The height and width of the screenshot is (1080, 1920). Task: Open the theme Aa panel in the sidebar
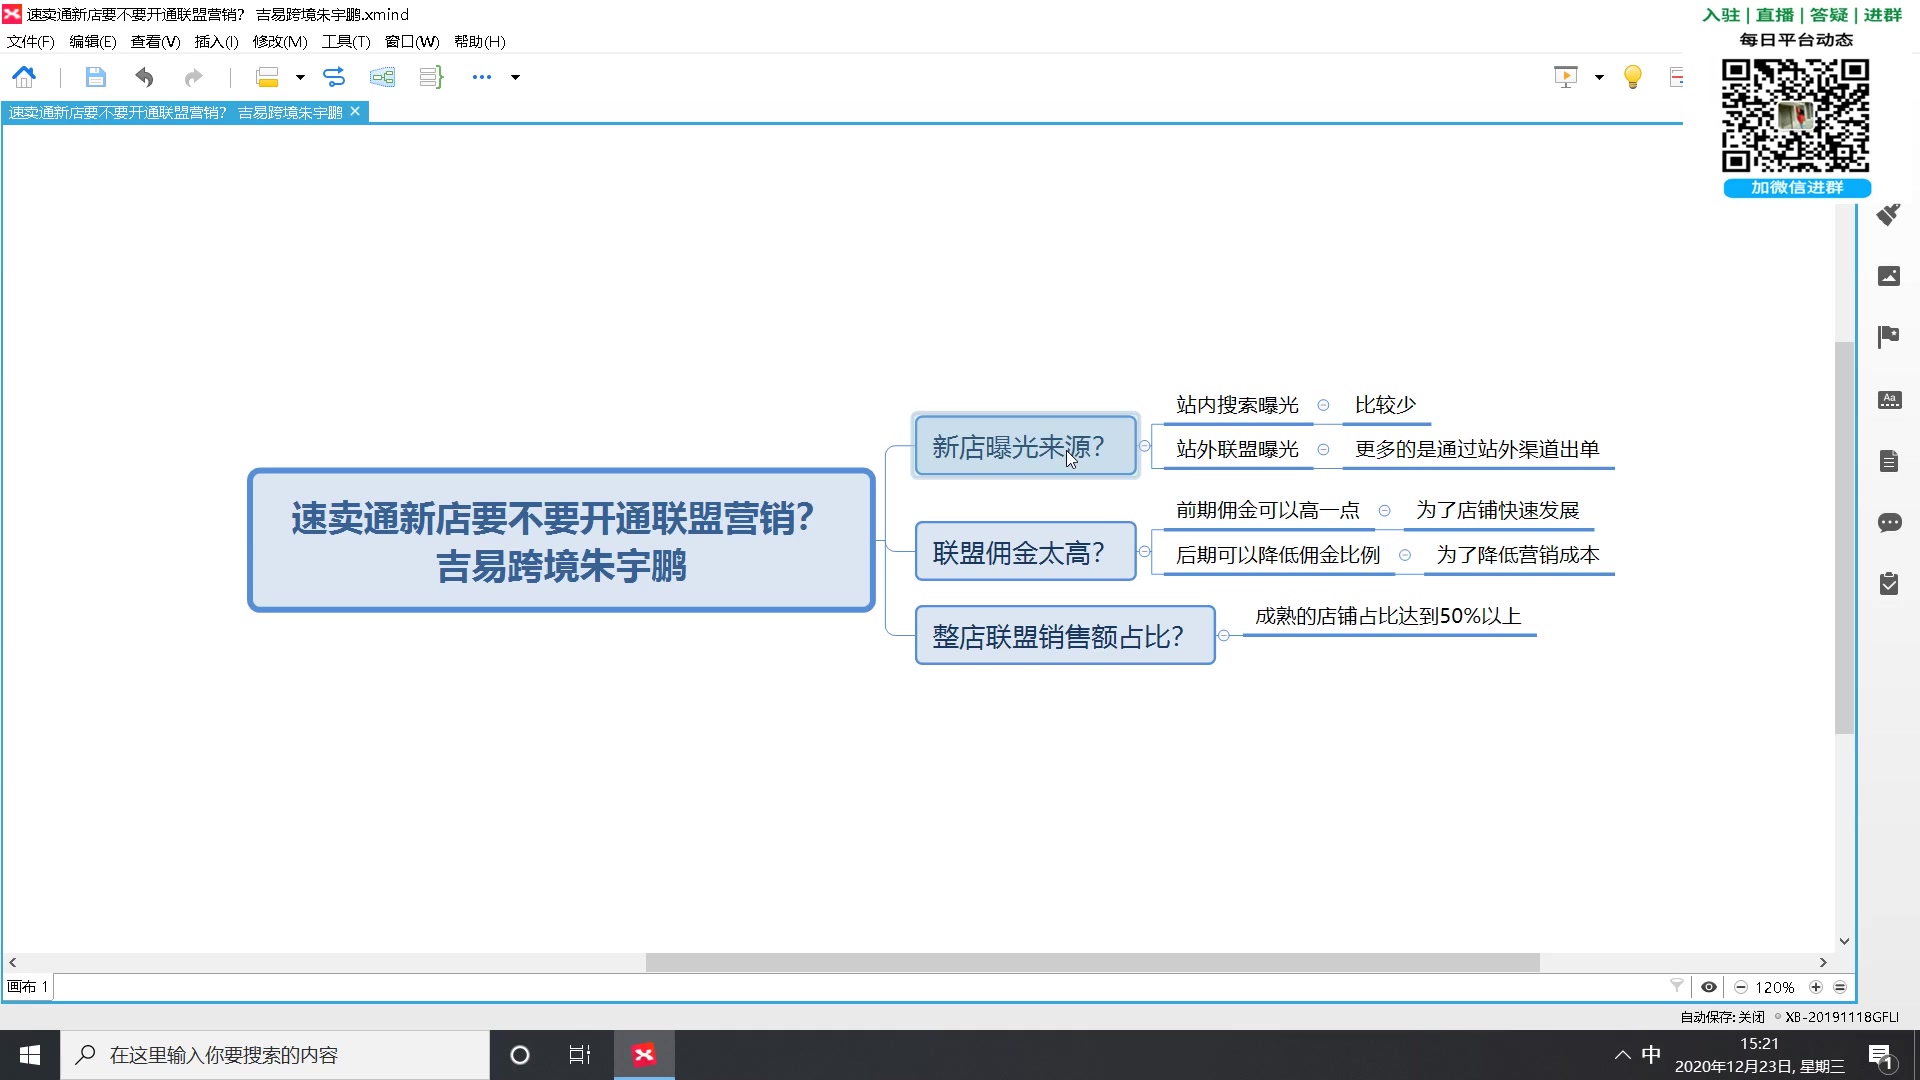tap(1889, 400)
